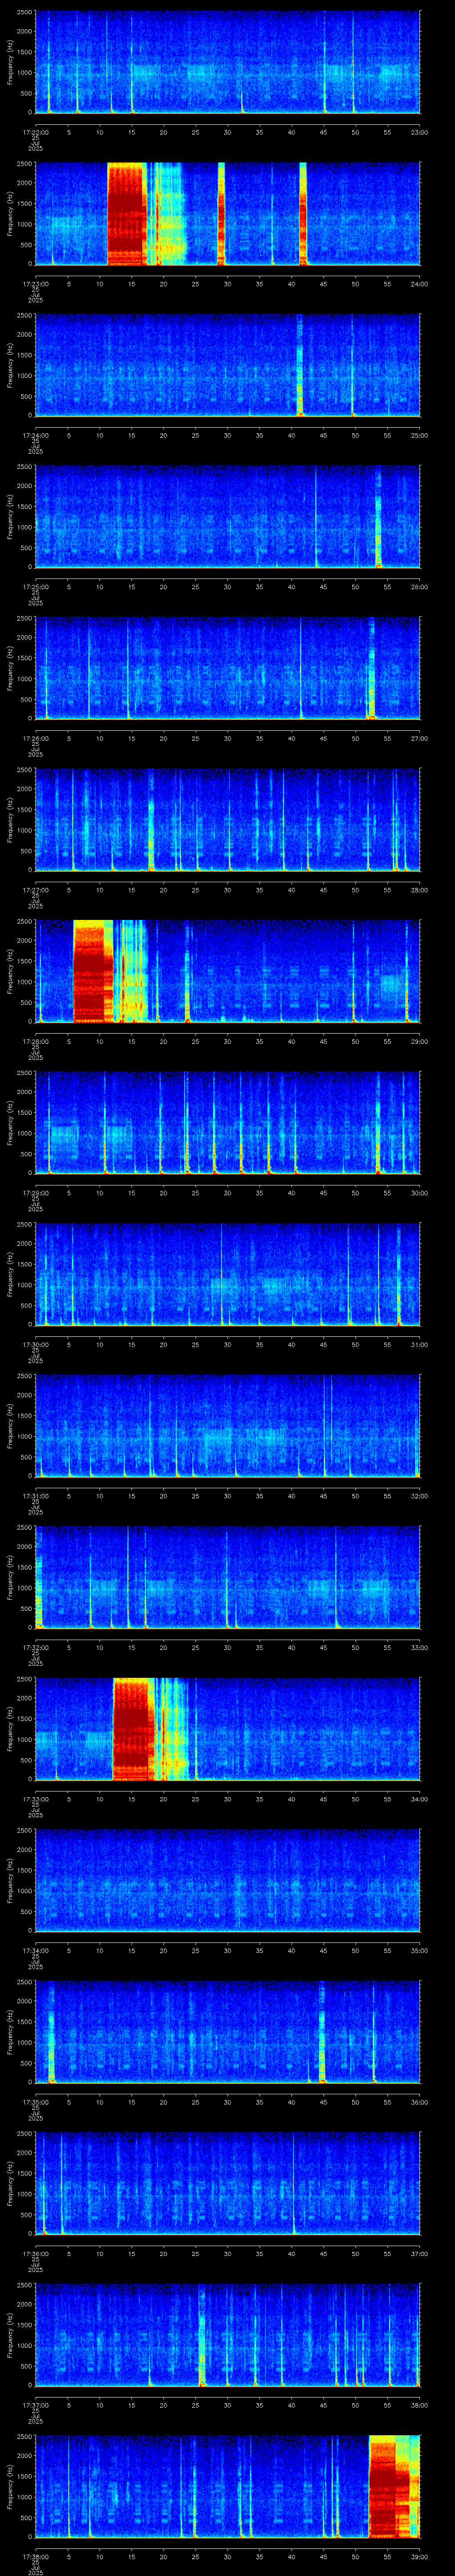This screenshot has width=455, height=2576.
Task: Click the Frequency (Hz) axis label of the 17:22:00 panel
Action: (10, 62)
